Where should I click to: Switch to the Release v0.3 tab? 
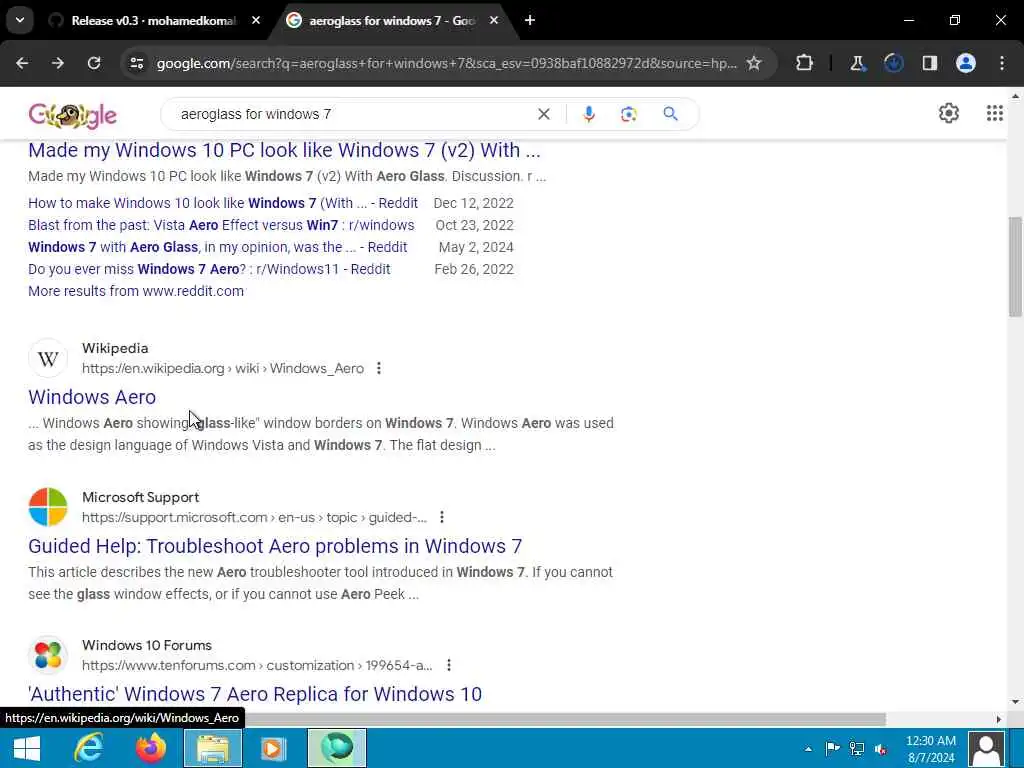tap(153, 21)
